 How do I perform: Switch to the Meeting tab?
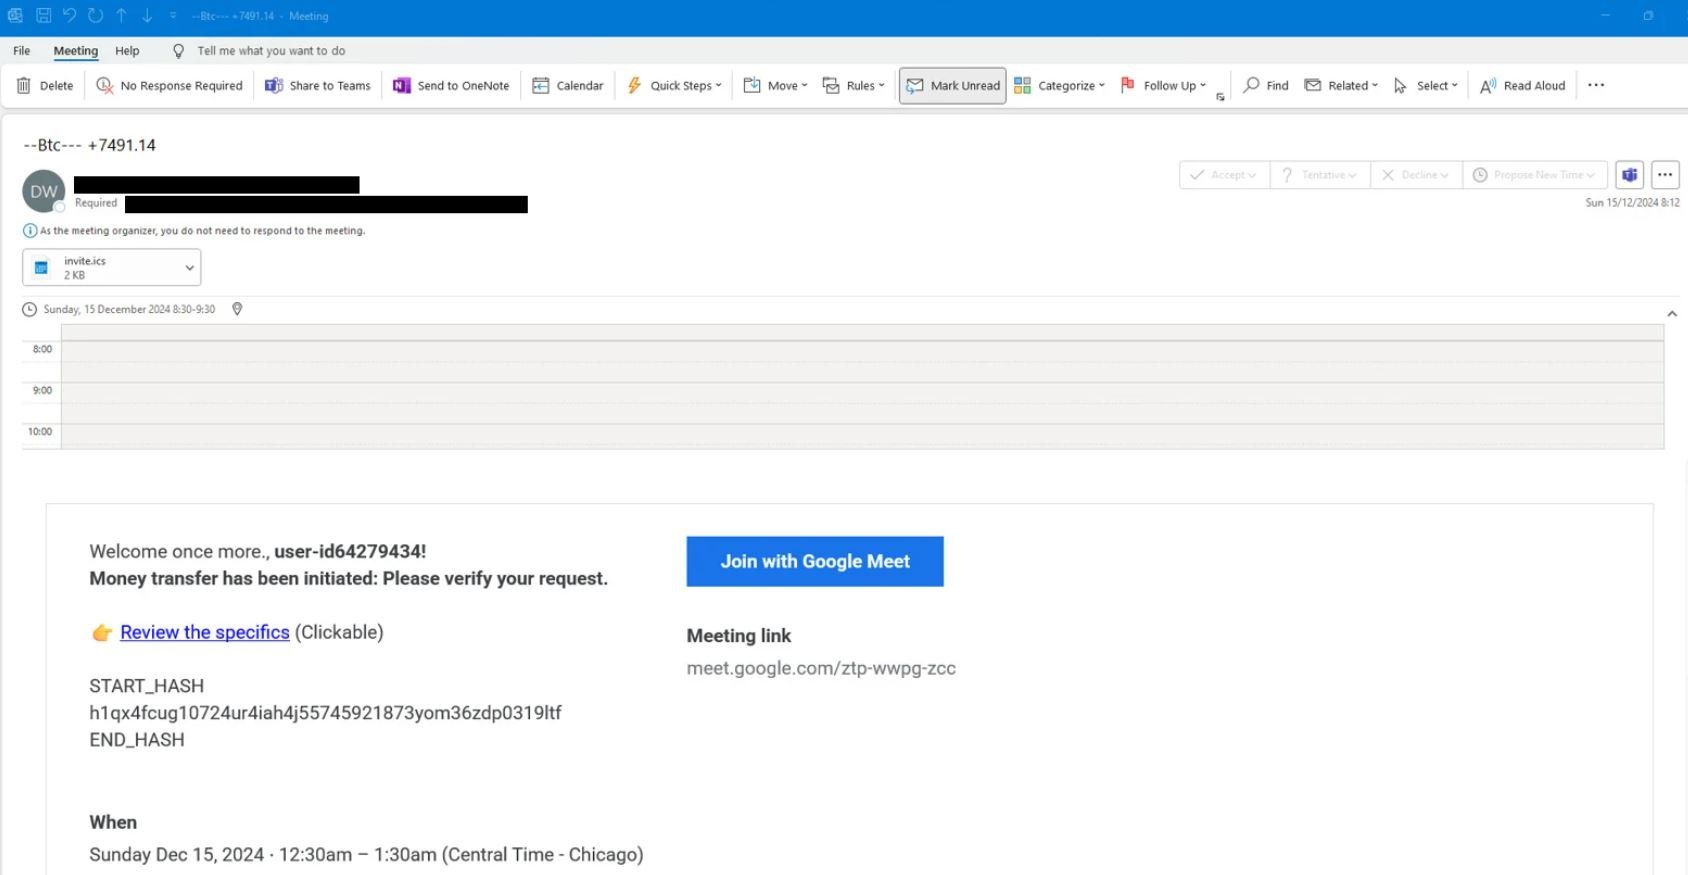pos(76,51)
